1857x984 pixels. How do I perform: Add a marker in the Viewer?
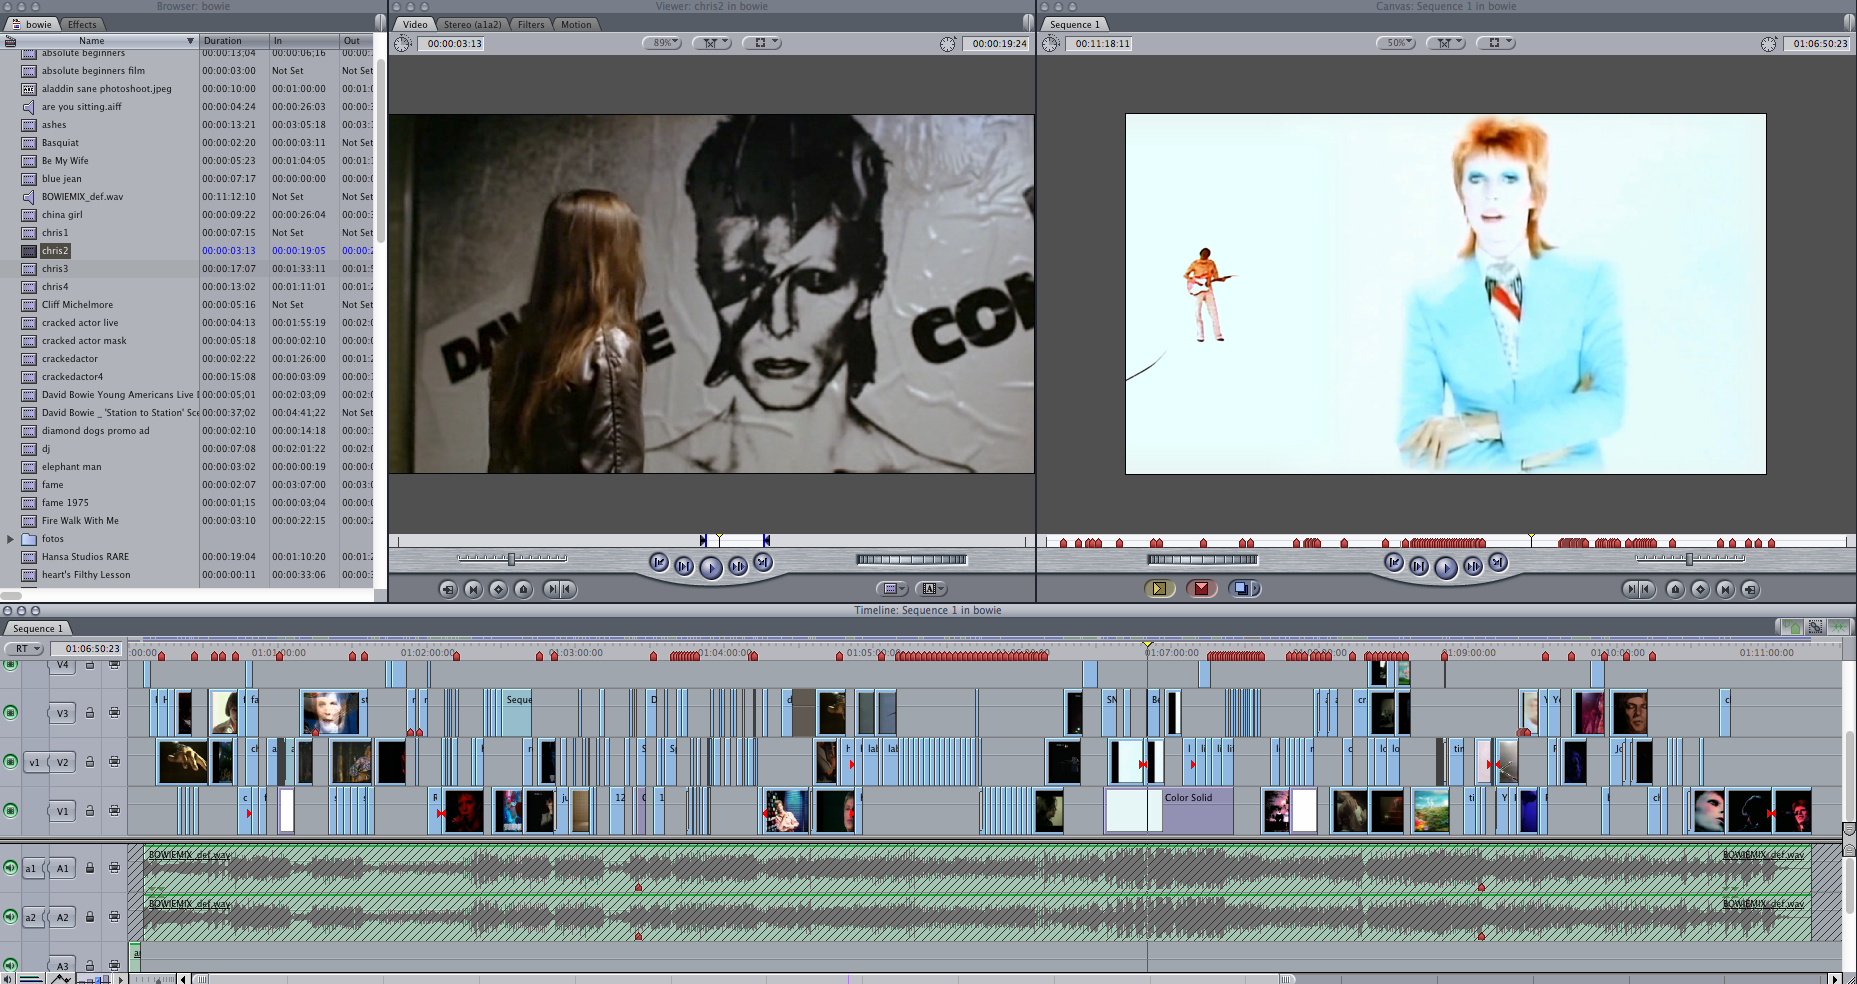pos(523,589)
